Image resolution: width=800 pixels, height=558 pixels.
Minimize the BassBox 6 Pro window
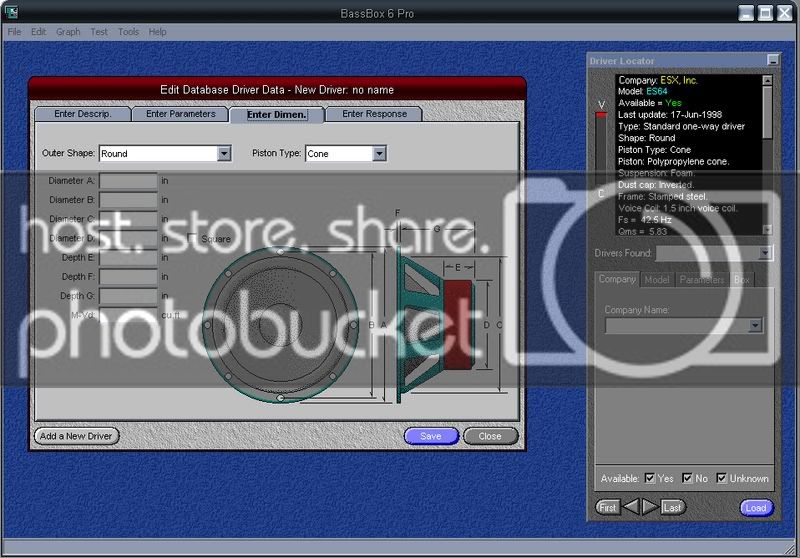click(746, 13)
